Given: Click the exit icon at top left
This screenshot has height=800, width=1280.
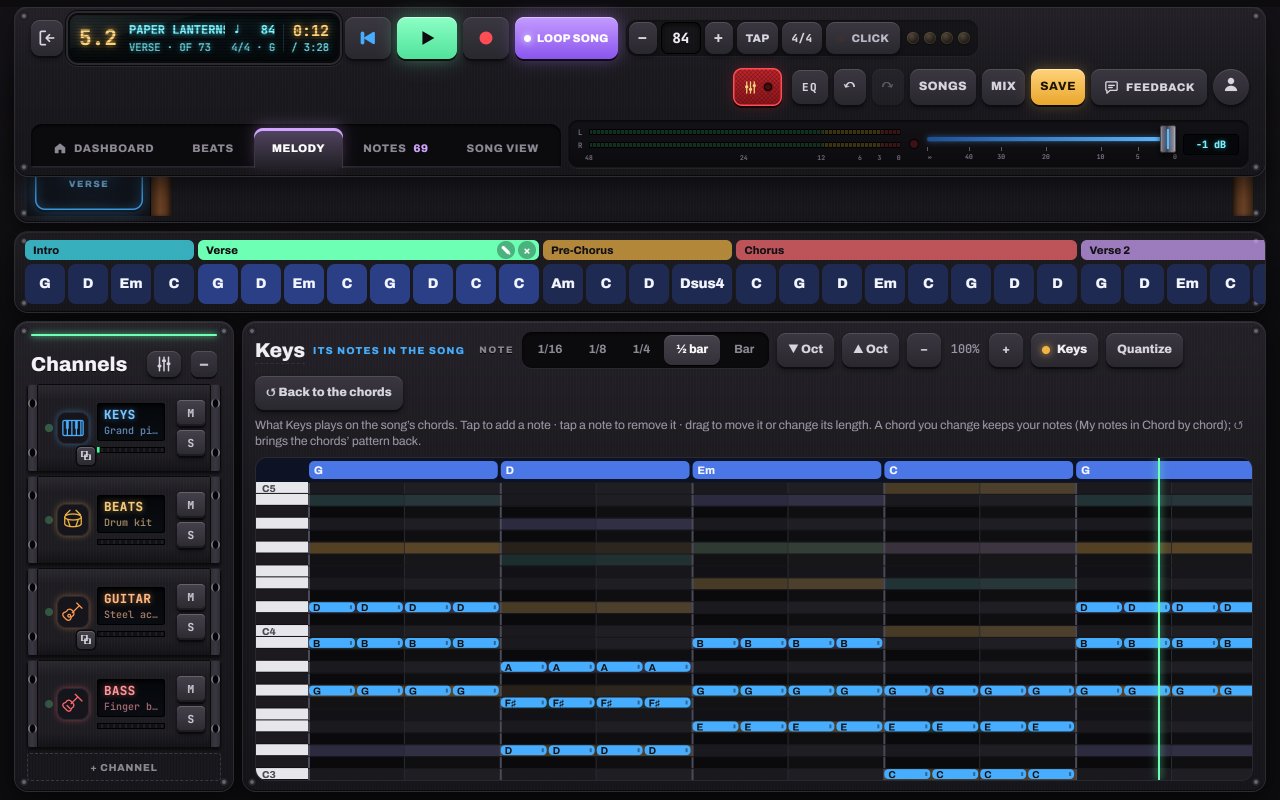Looking at the screenshot, I should (x=46, y=38).
